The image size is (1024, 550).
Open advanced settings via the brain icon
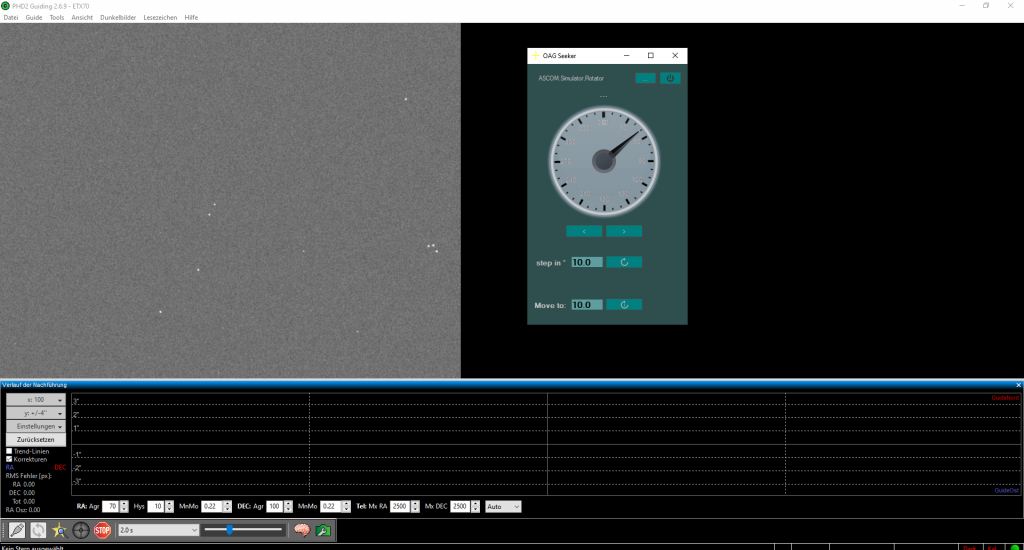click(301, 530)
